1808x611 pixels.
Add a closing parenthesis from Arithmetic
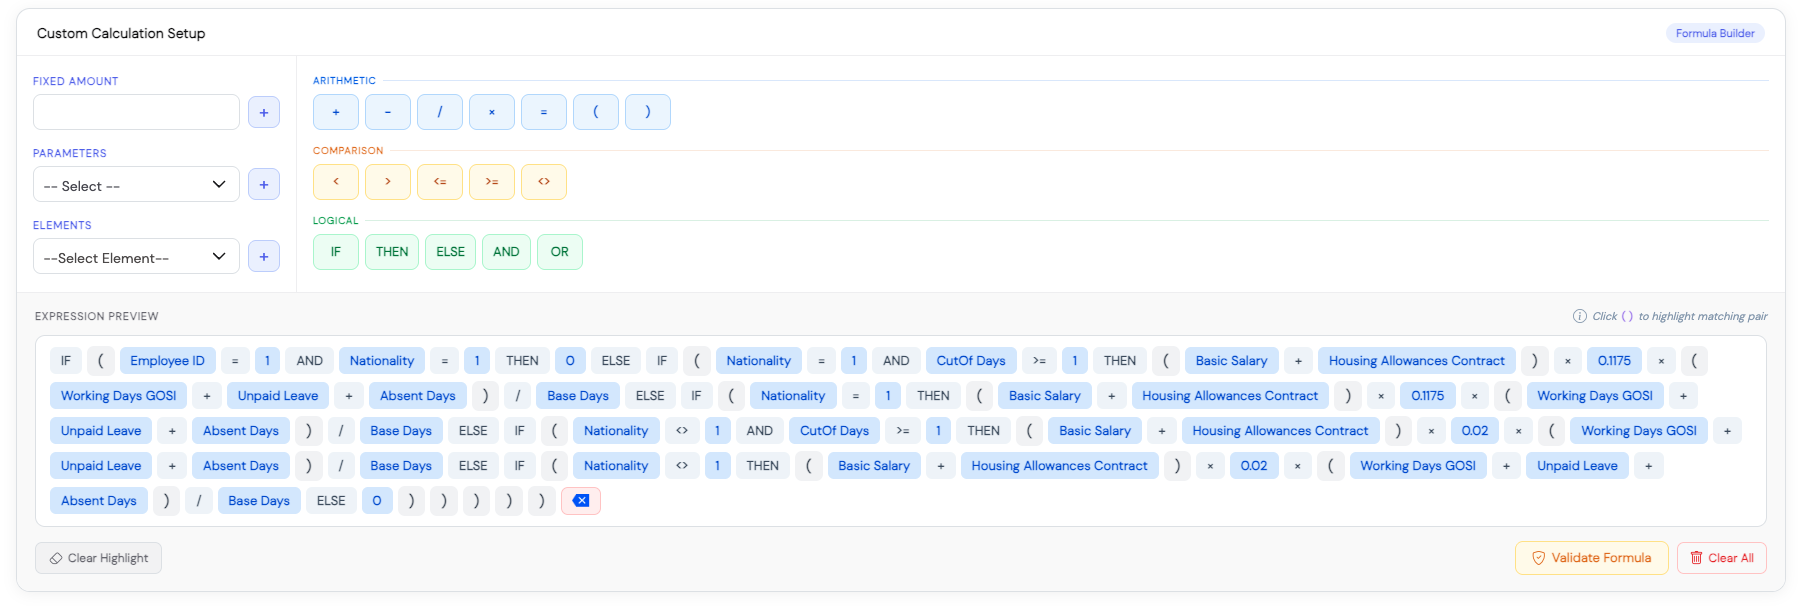pyautogui.click(x=648, y=112)
